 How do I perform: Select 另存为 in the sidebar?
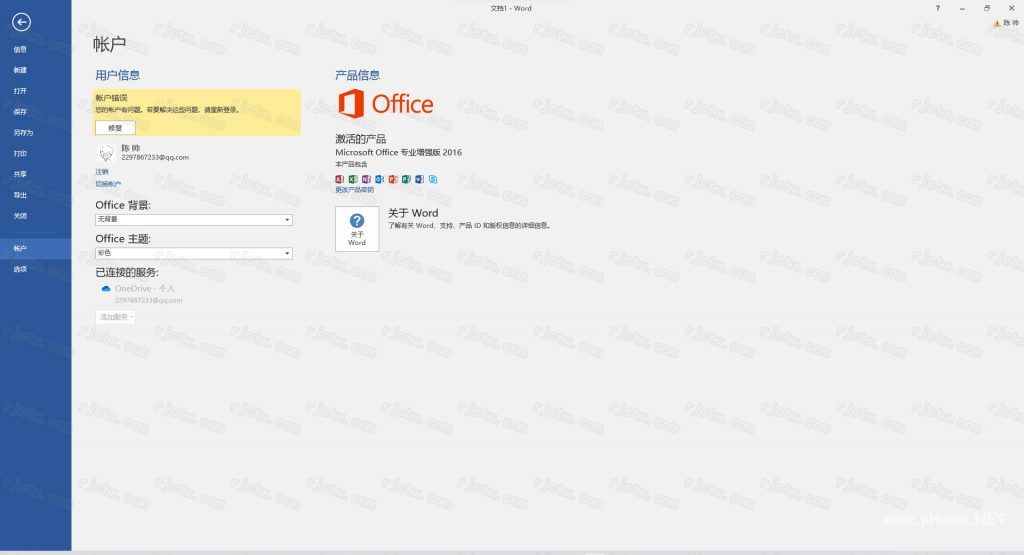[23, 133]
